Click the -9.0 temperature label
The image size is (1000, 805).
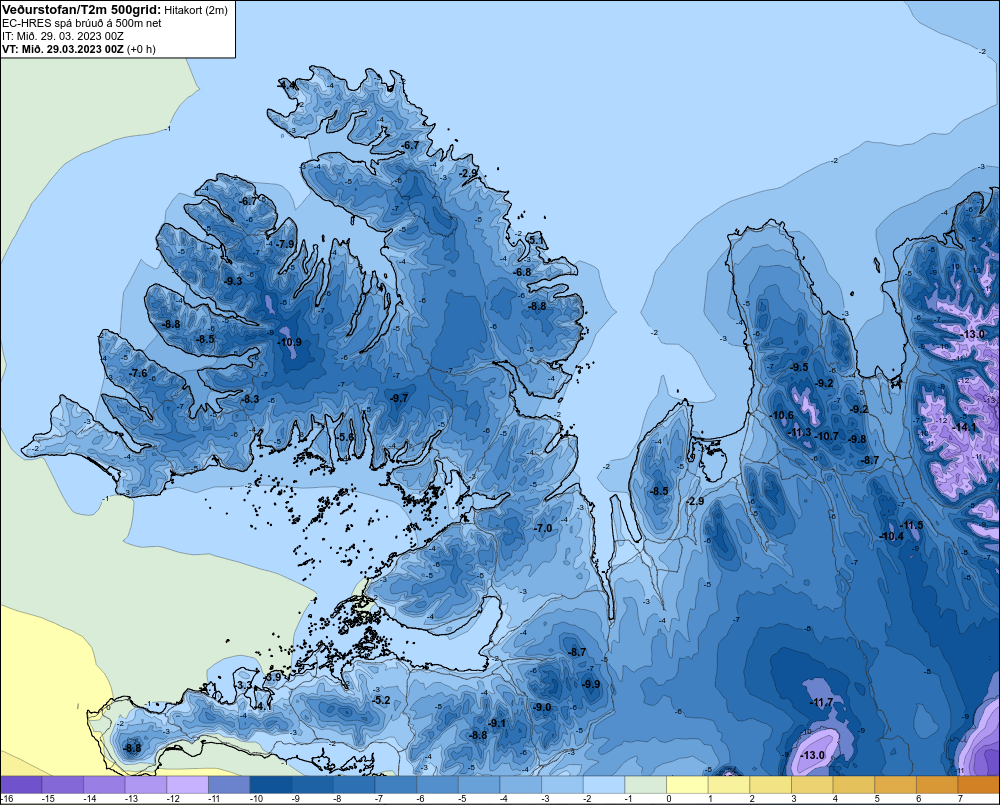tap(541, 707)
